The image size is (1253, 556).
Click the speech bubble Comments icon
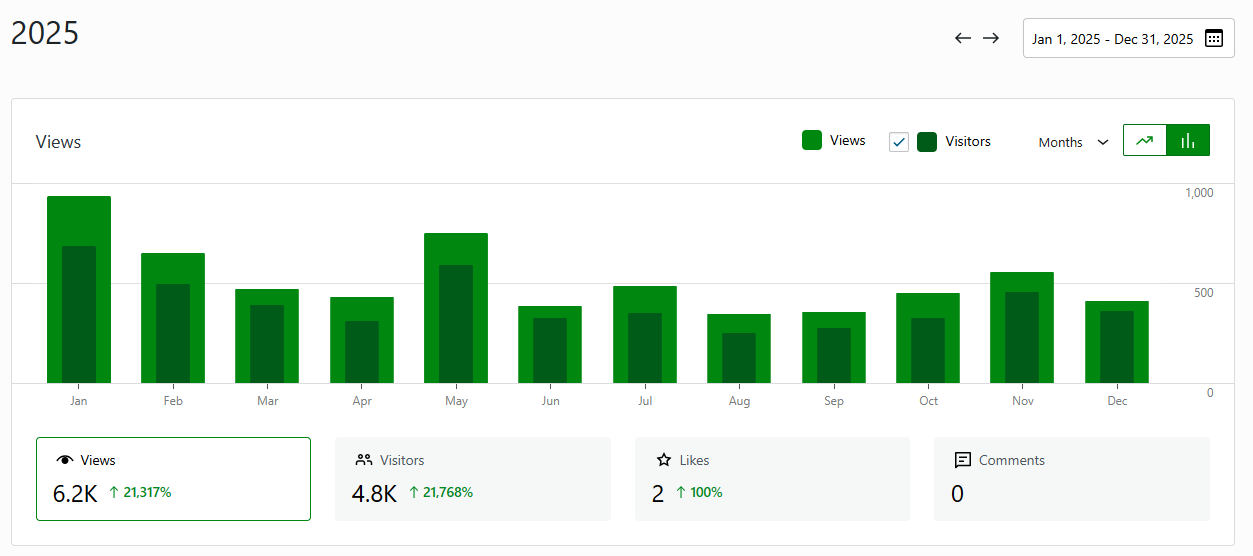pos(963,460)
